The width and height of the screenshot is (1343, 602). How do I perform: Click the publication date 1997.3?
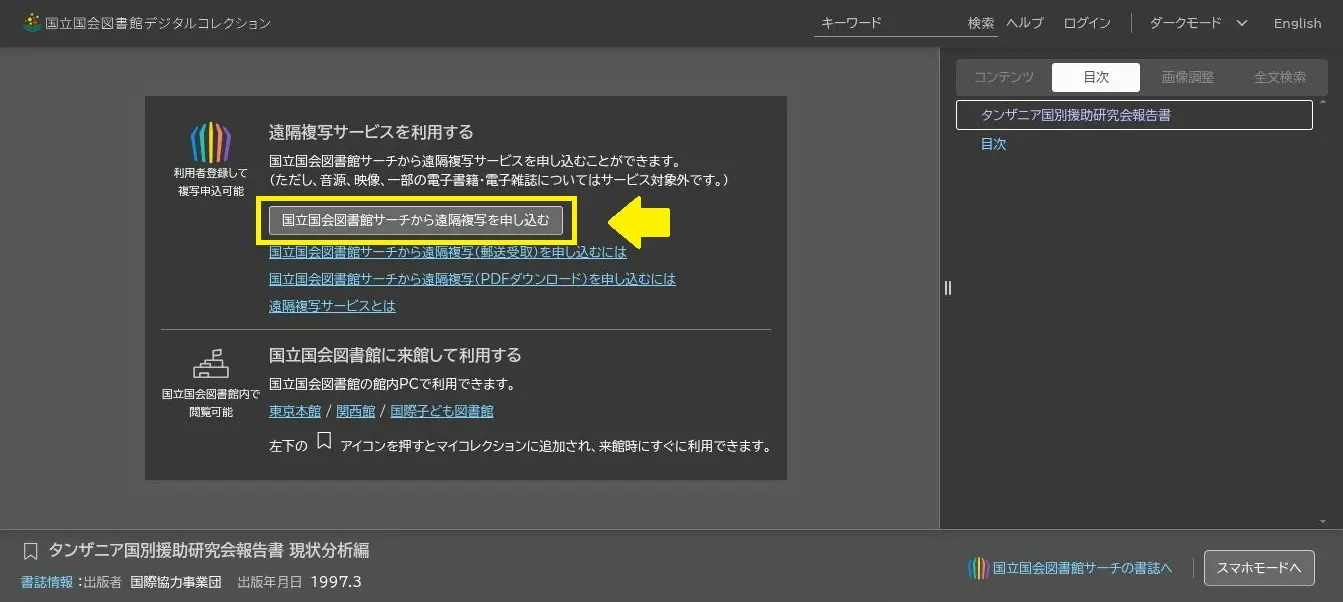tap(336, 582)
